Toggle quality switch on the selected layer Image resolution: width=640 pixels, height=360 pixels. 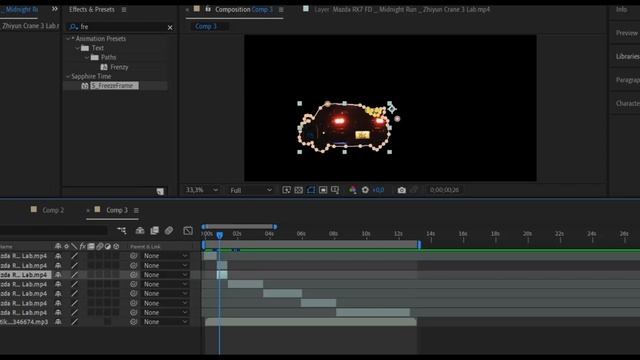pyautogui.click(x=74, y=275)
